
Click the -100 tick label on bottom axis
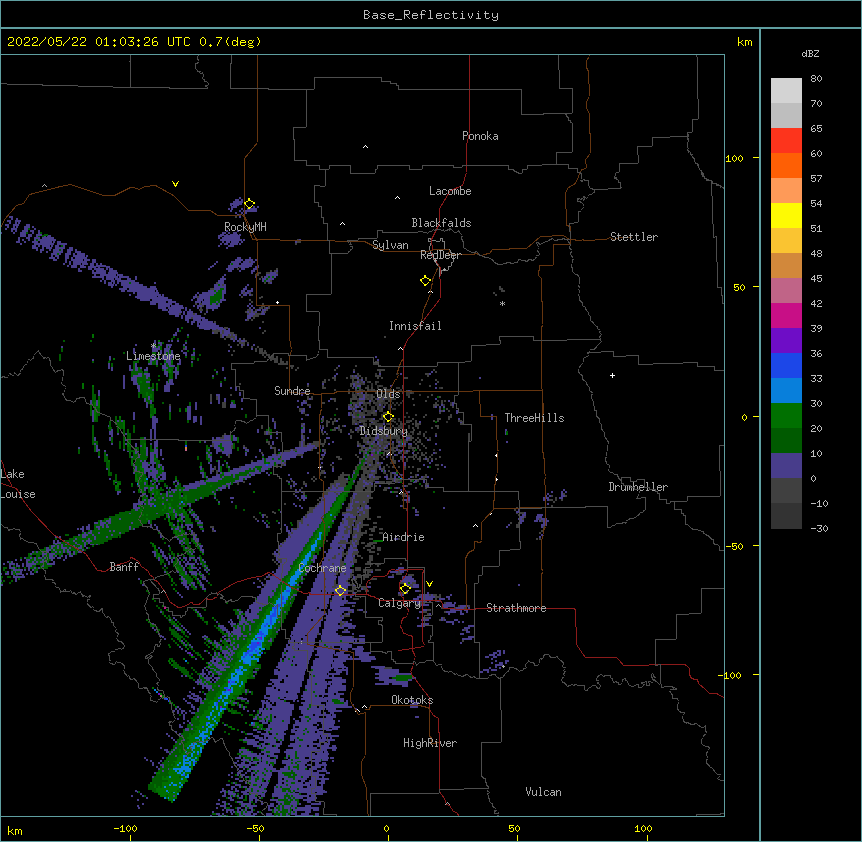tap(125, 828)
